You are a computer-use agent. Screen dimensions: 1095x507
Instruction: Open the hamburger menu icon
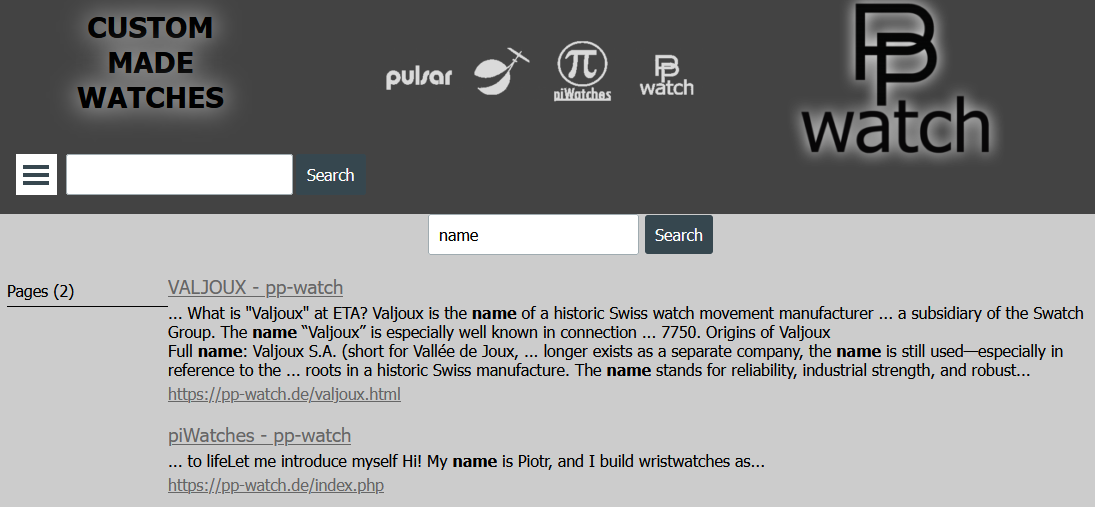coord(36,175)
